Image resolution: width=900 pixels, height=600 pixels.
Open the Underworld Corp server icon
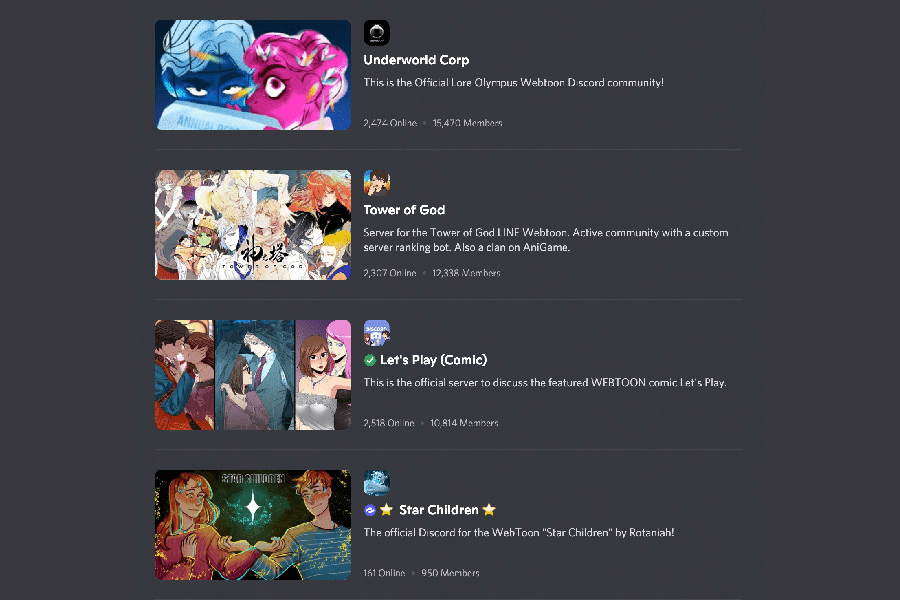tap(377, 33)
